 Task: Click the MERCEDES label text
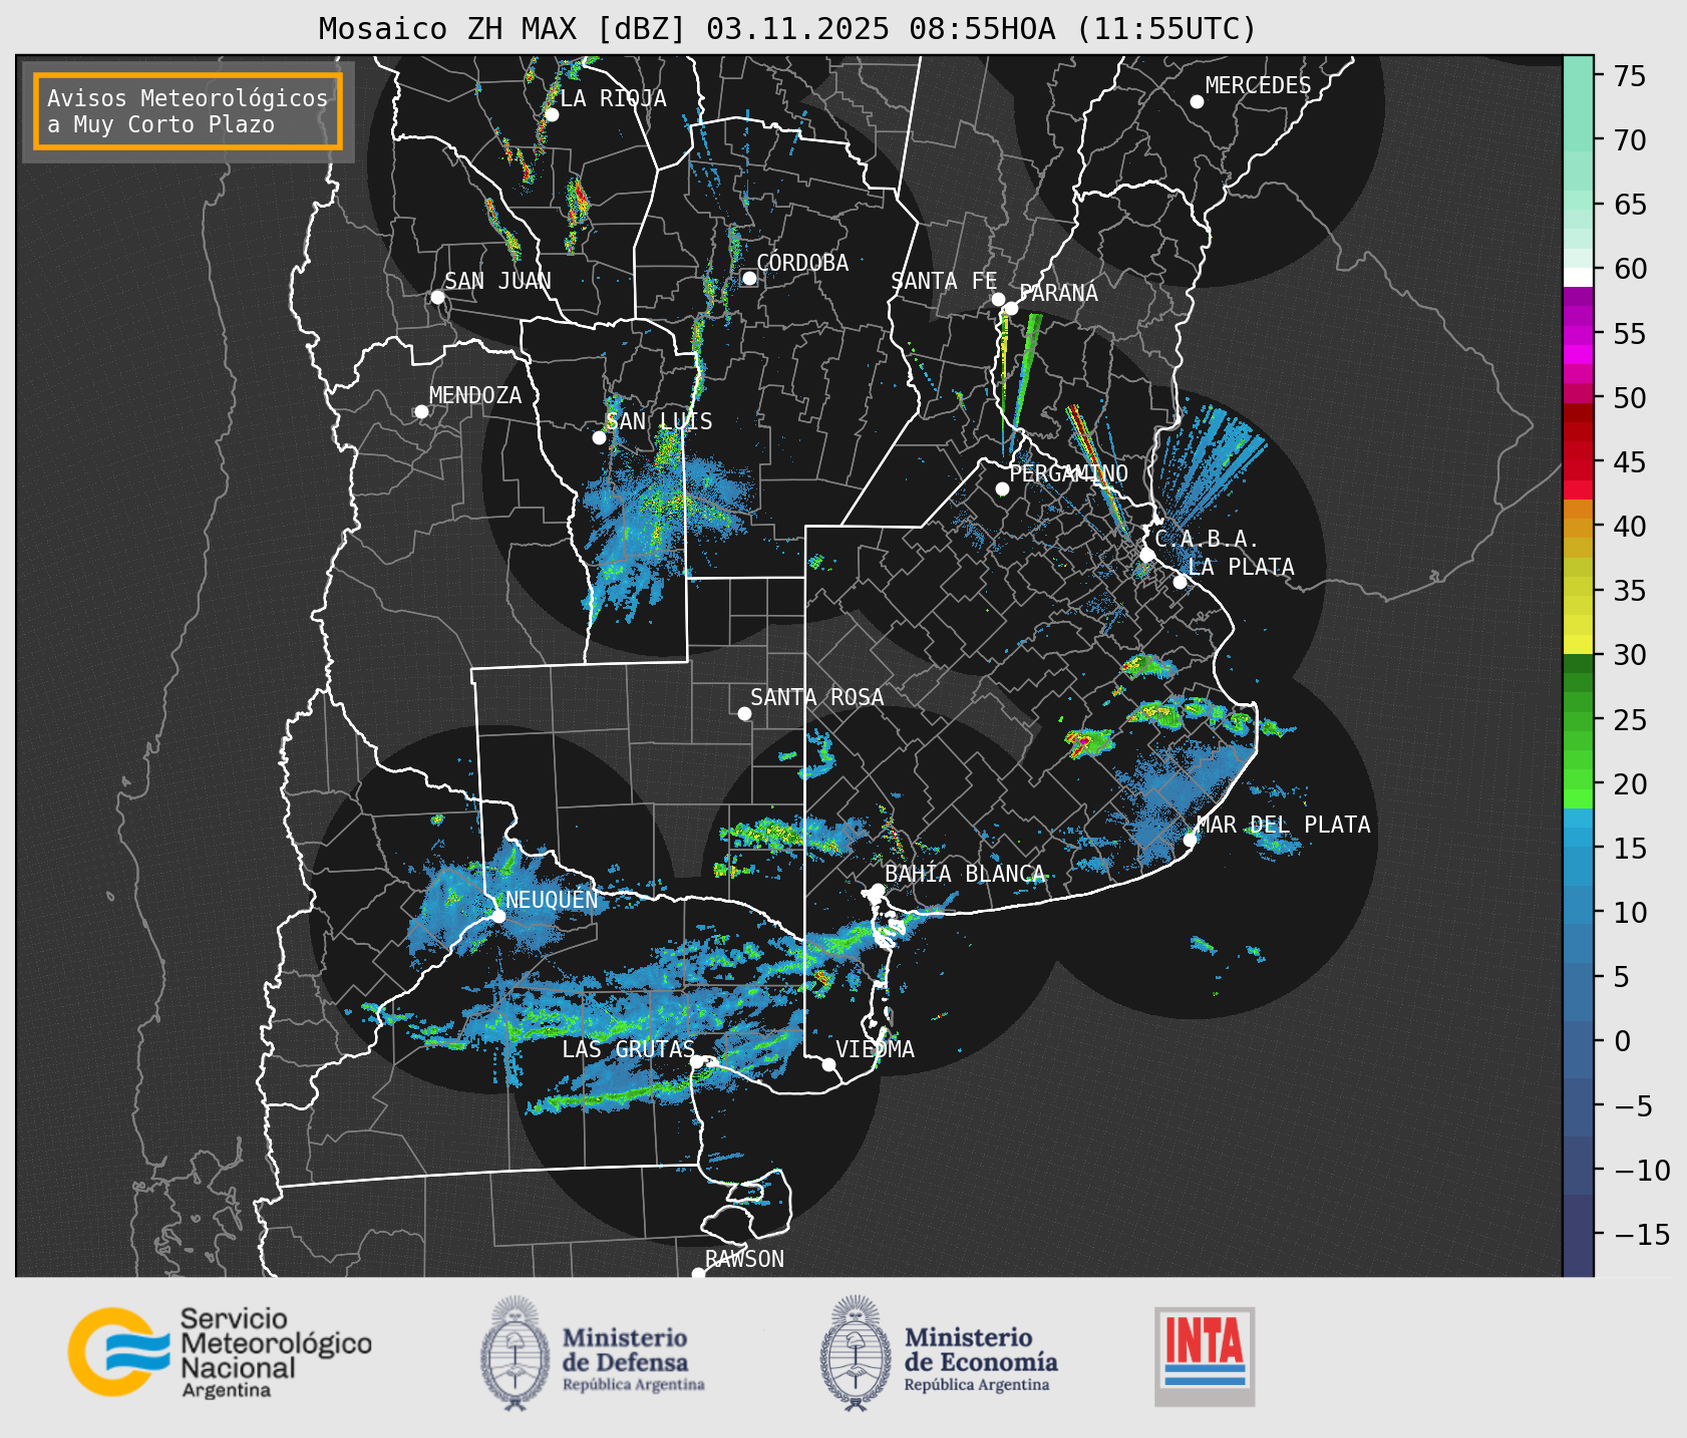click(x=1258, y=86)
